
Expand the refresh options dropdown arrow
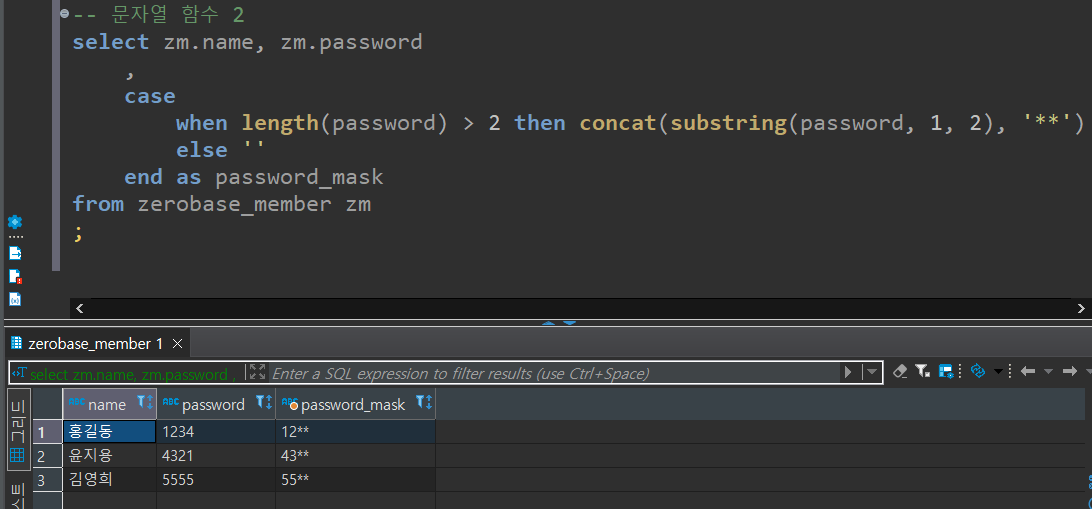pos(997,372)
